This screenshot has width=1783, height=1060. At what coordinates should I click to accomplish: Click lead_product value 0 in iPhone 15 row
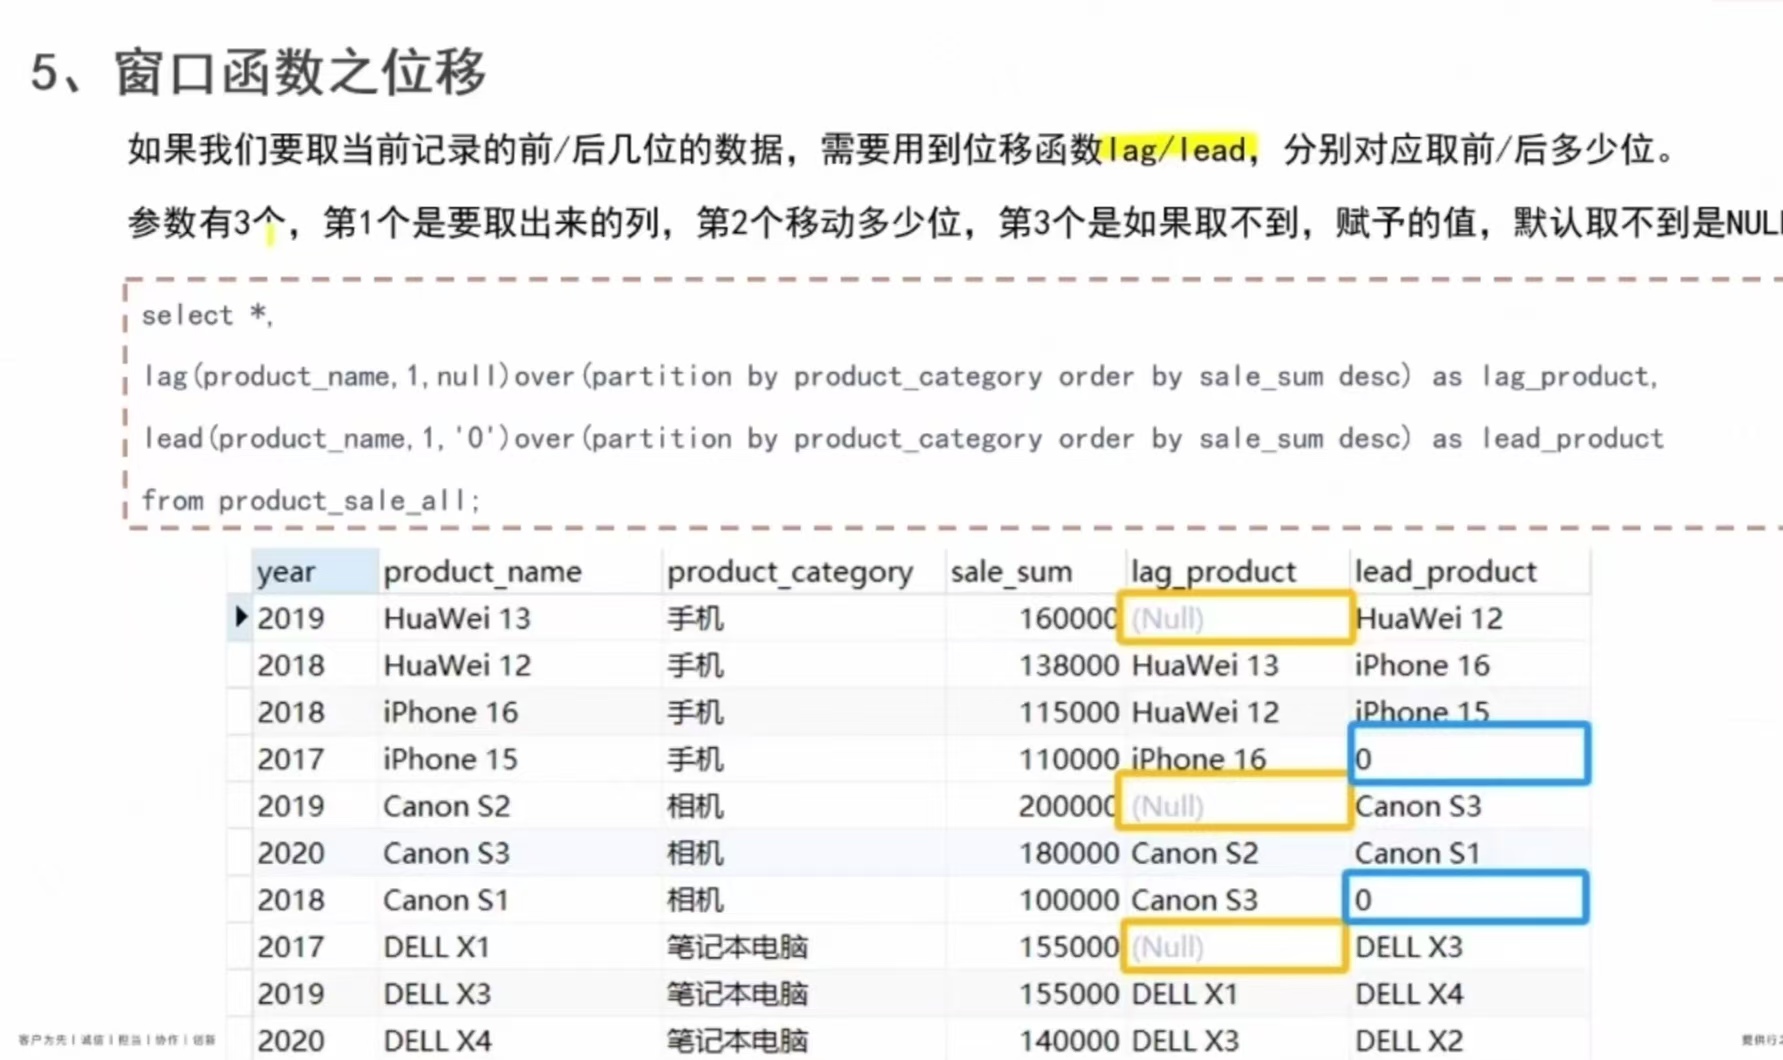click(1468, 755)
